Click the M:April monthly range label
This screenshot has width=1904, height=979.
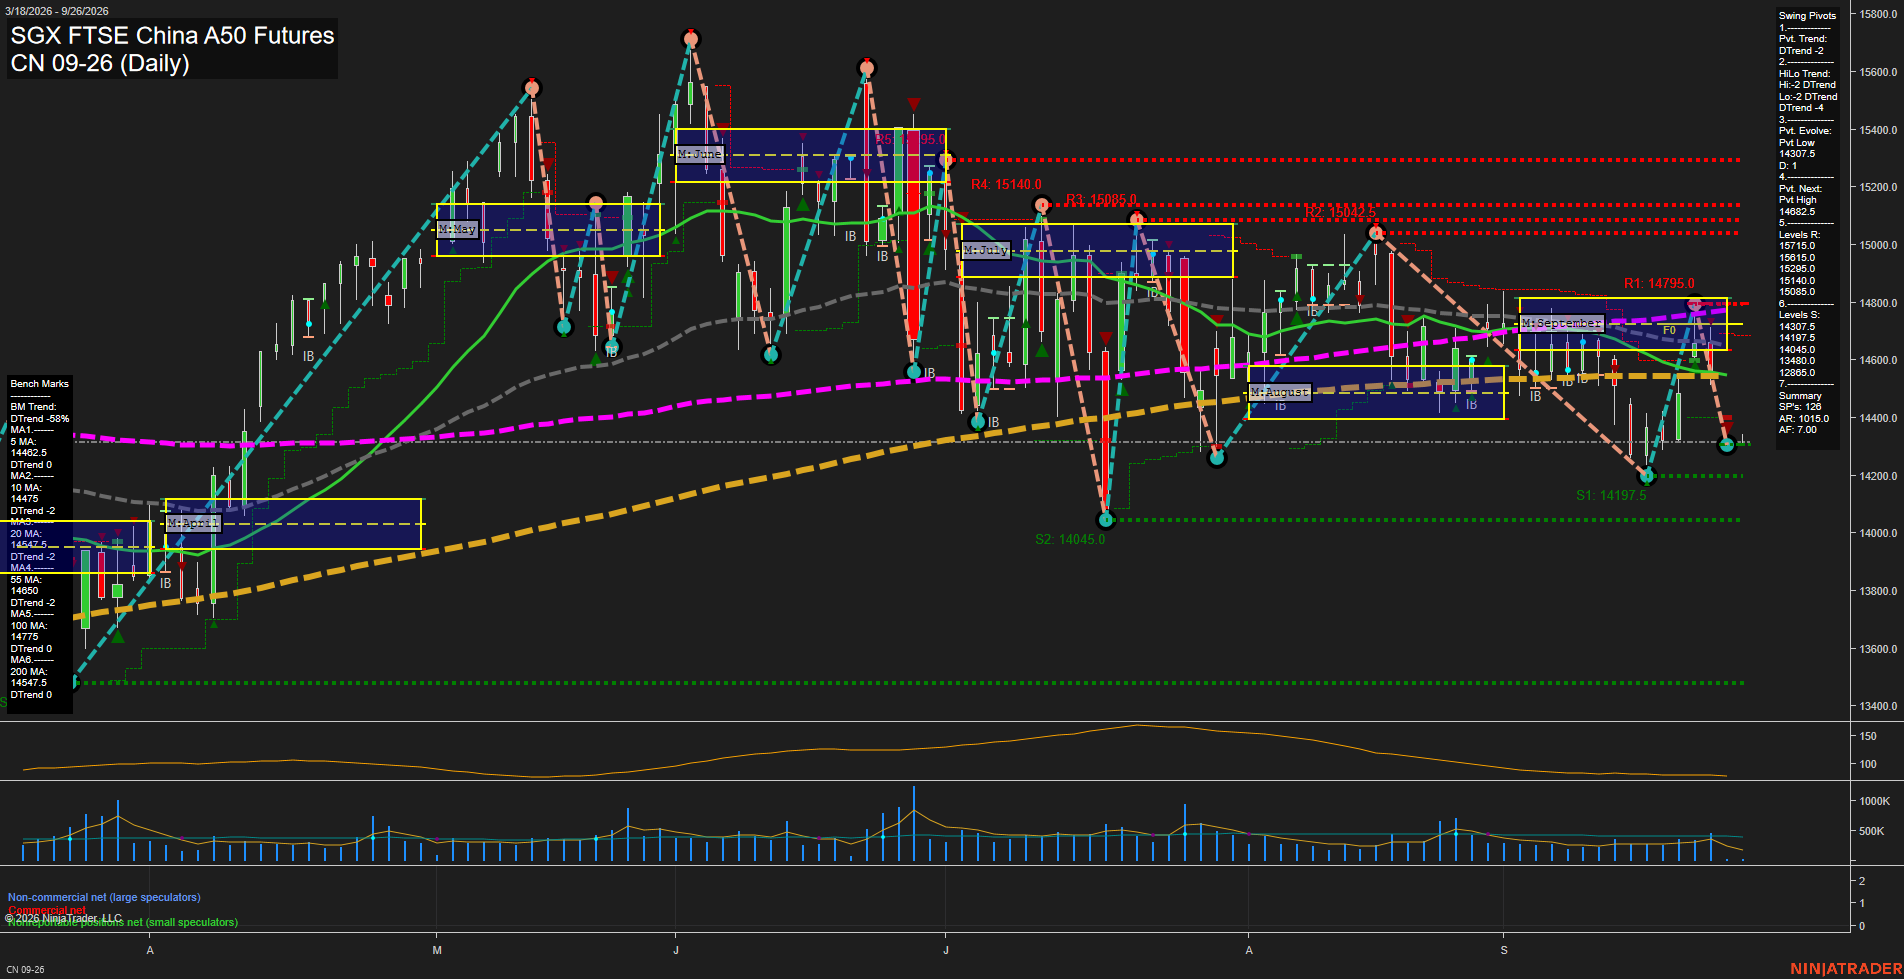[x=193, y=523]
